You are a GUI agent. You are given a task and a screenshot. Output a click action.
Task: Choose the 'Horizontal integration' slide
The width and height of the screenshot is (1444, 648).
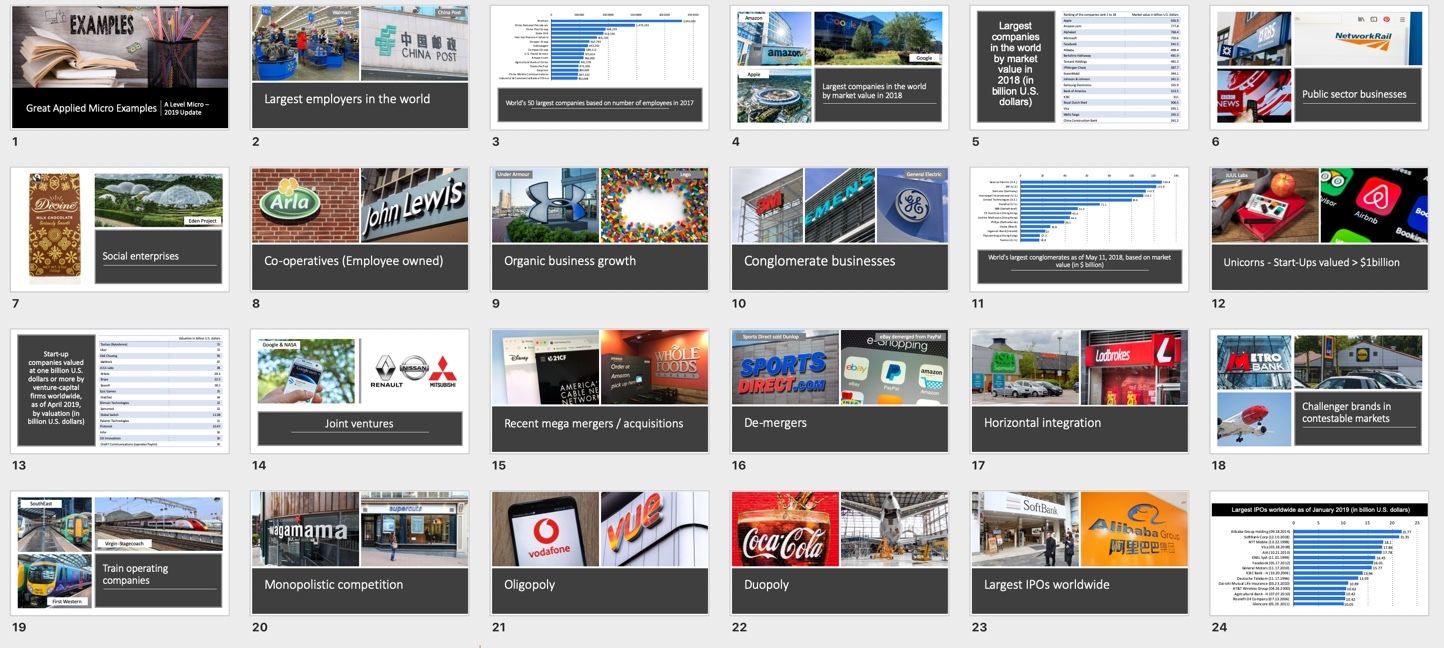pos(1079,391)
